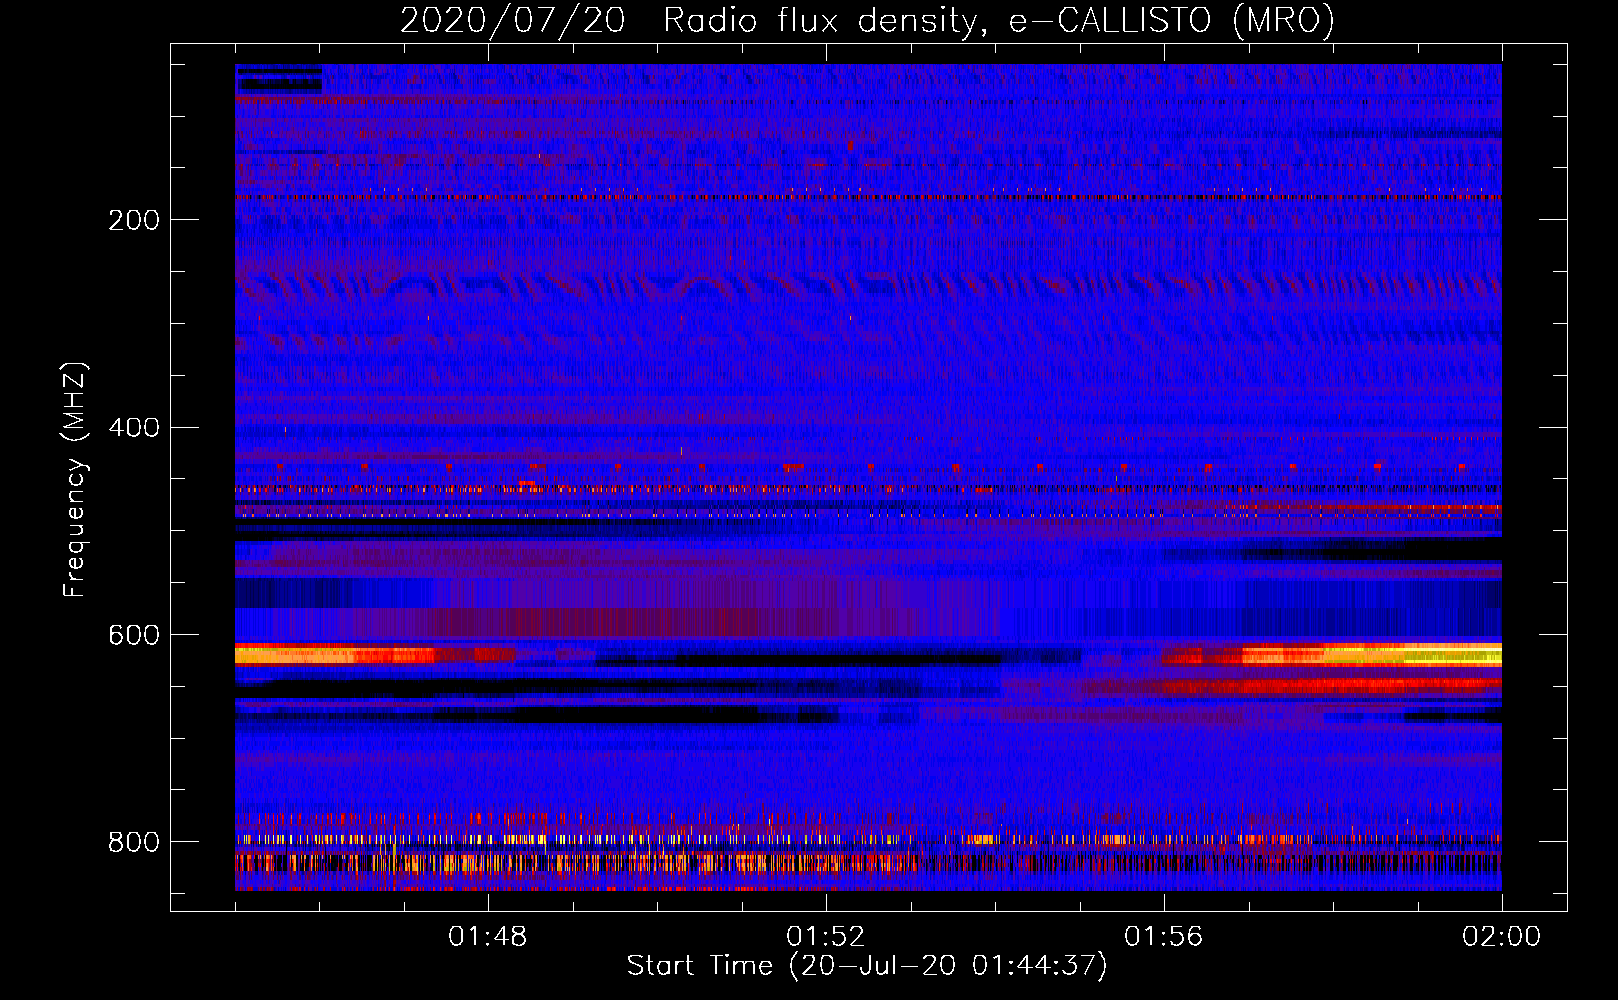Click the plot title text
Screen dimensions: 1618x1000
867,20
